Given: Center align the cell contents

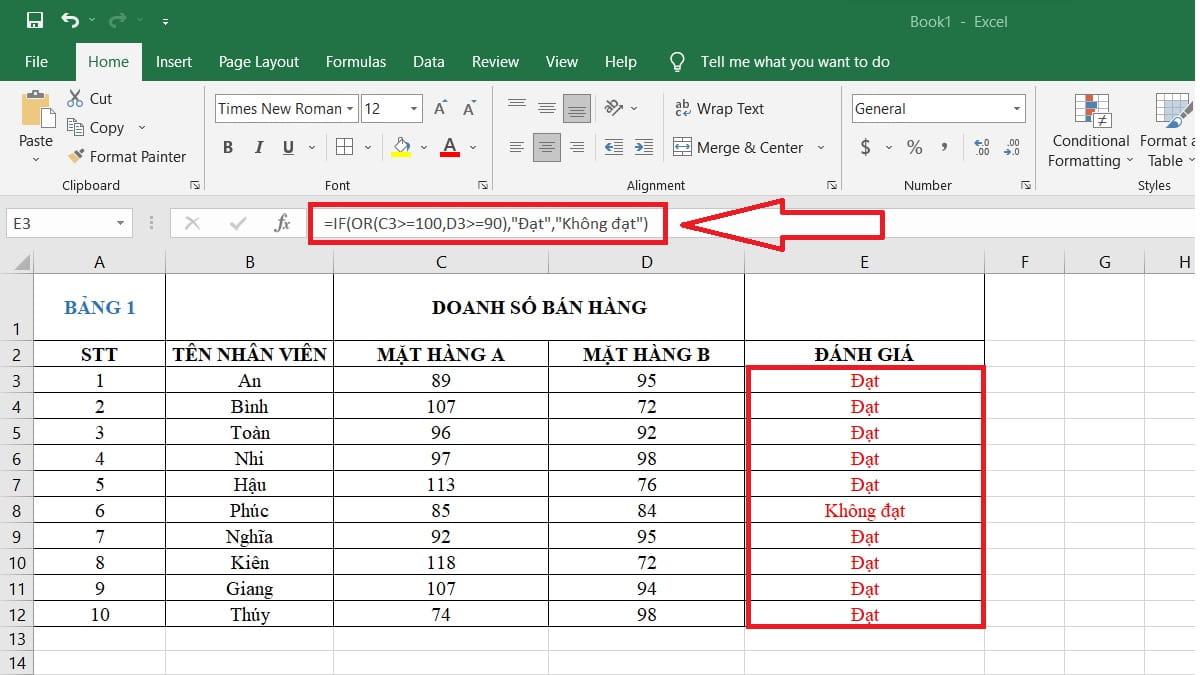Looking at the screenshot, I should pyautogui.click(x=546, y=147).
